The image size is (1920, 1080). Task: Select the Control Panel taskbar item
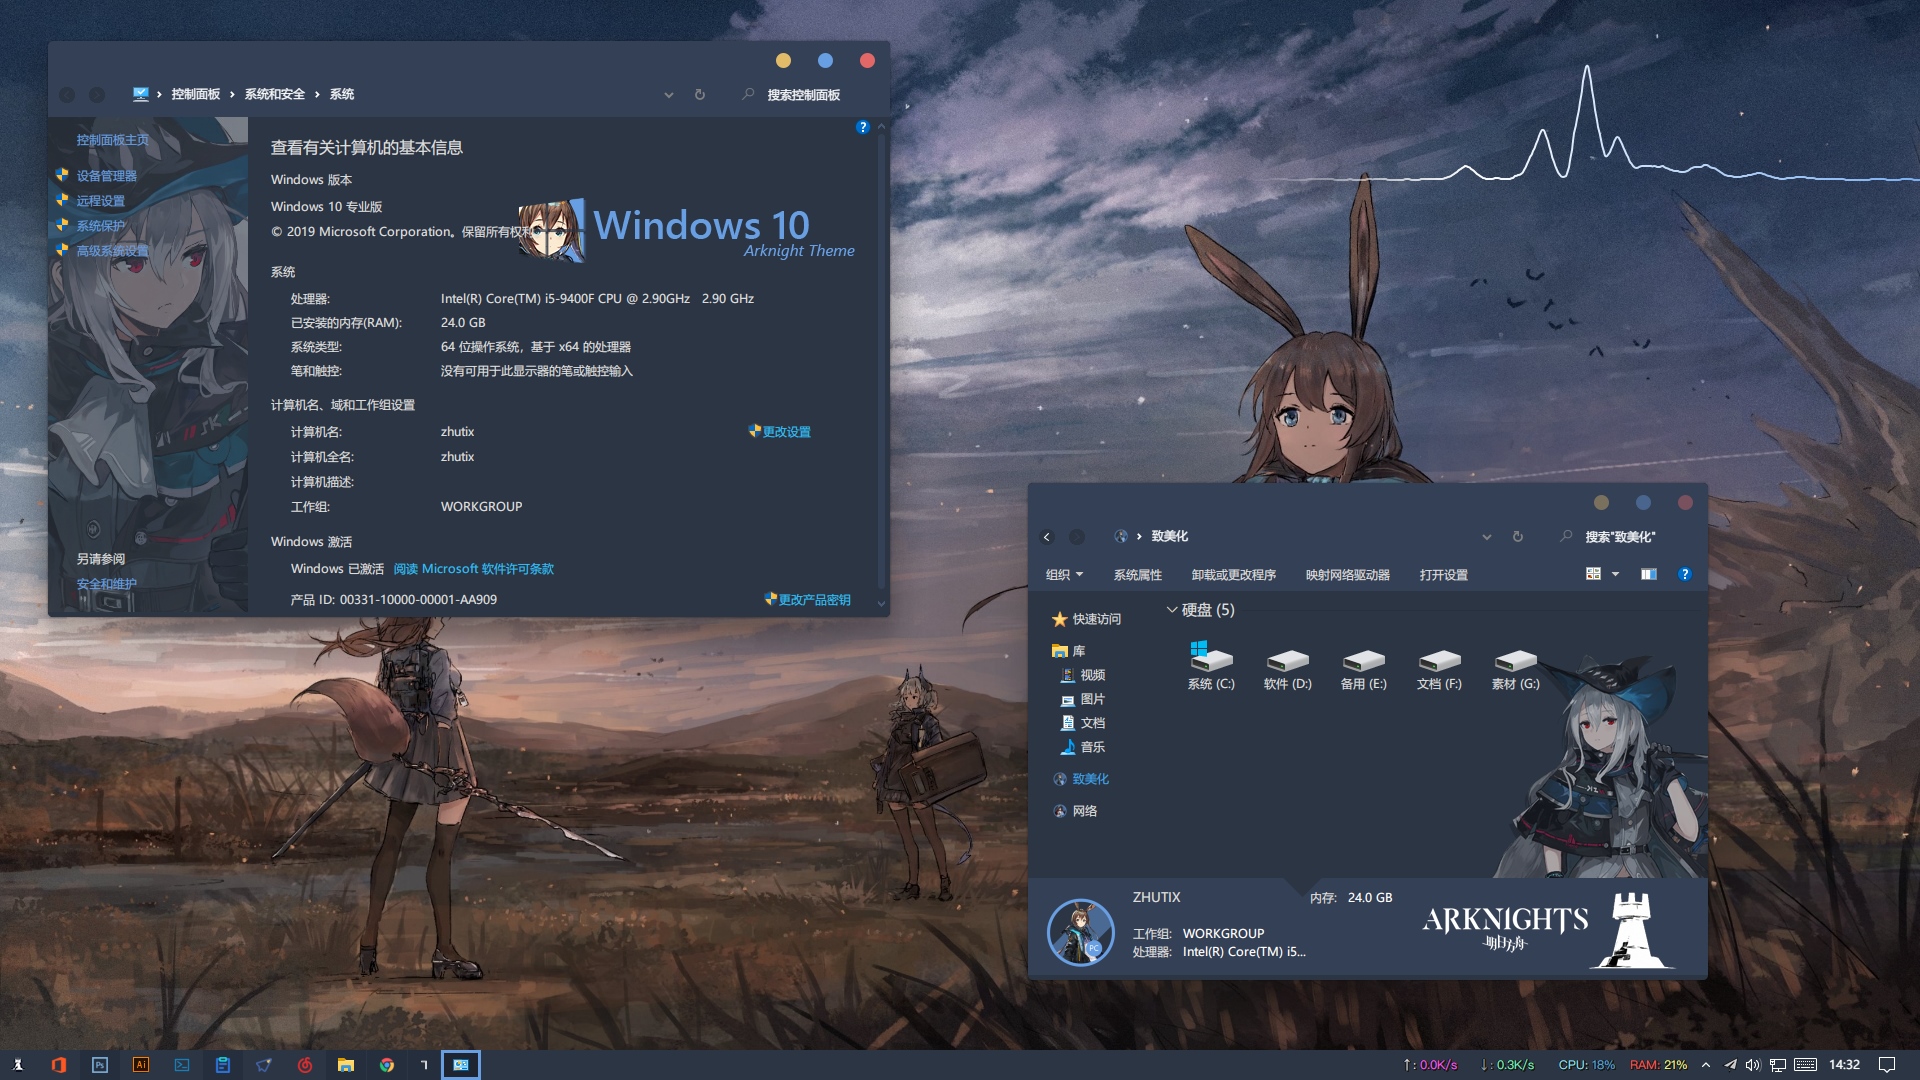[461, 1065]
